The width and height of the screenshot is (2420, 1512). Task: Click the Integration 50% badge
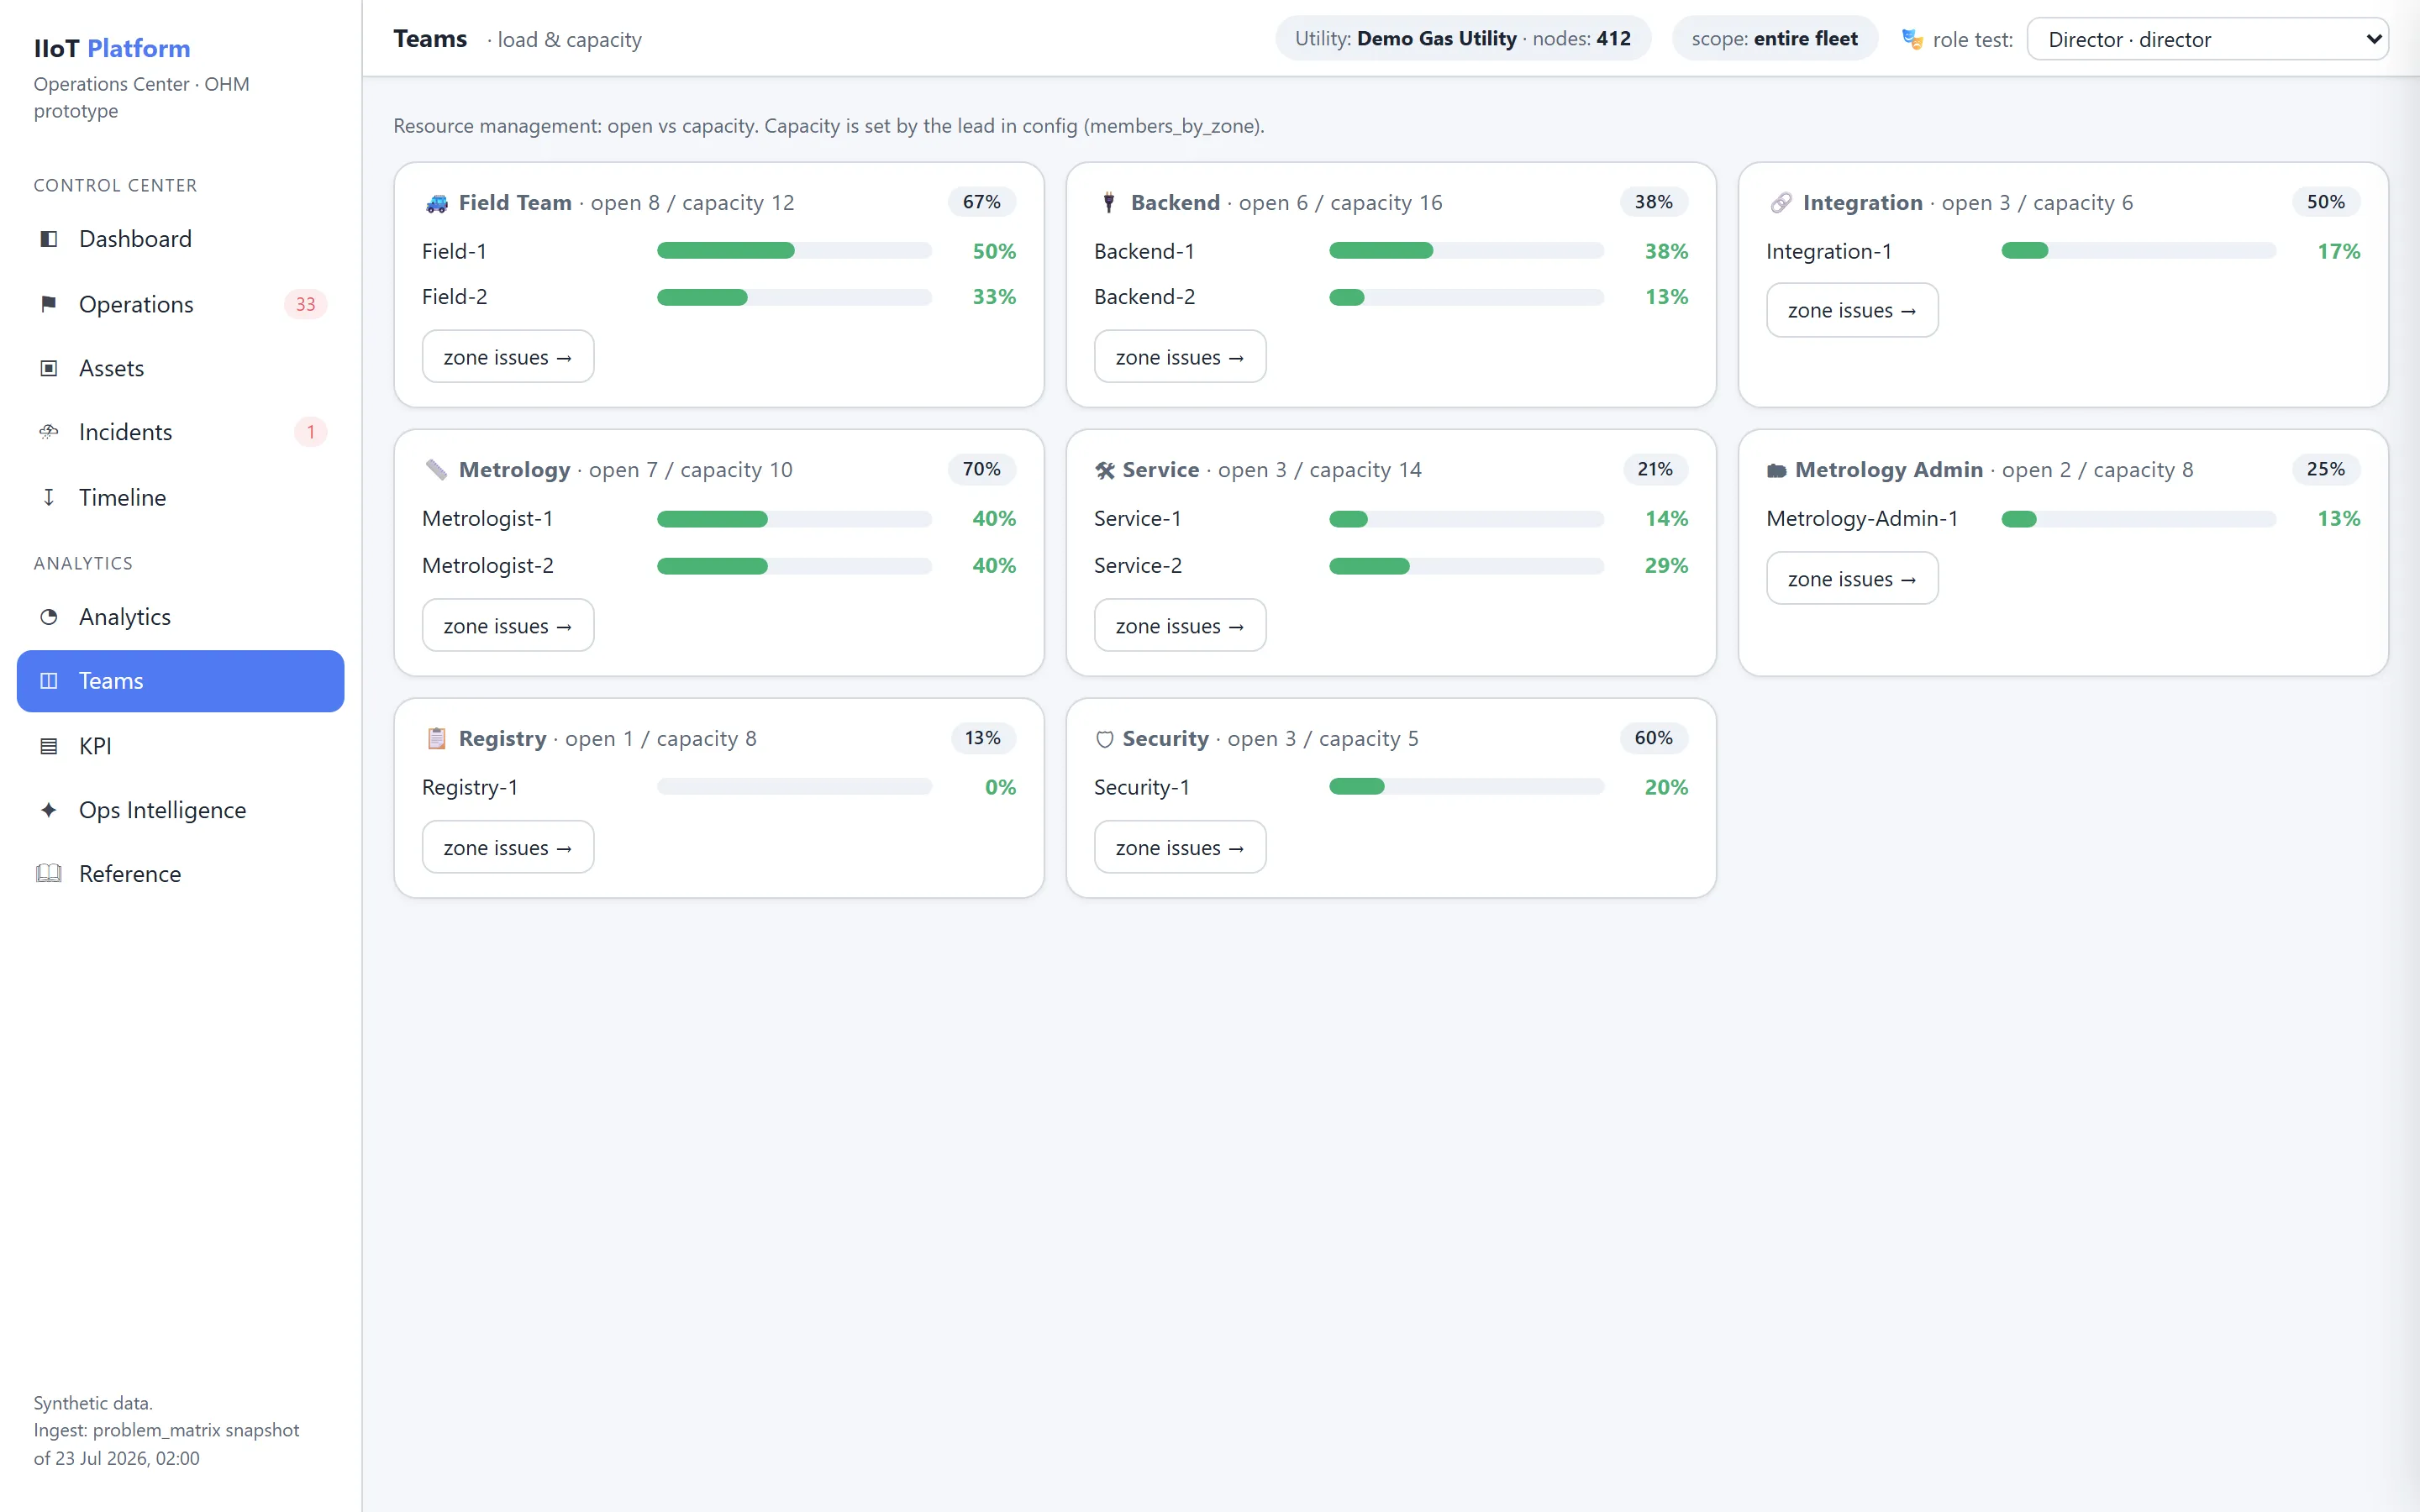coord(2325,202)
